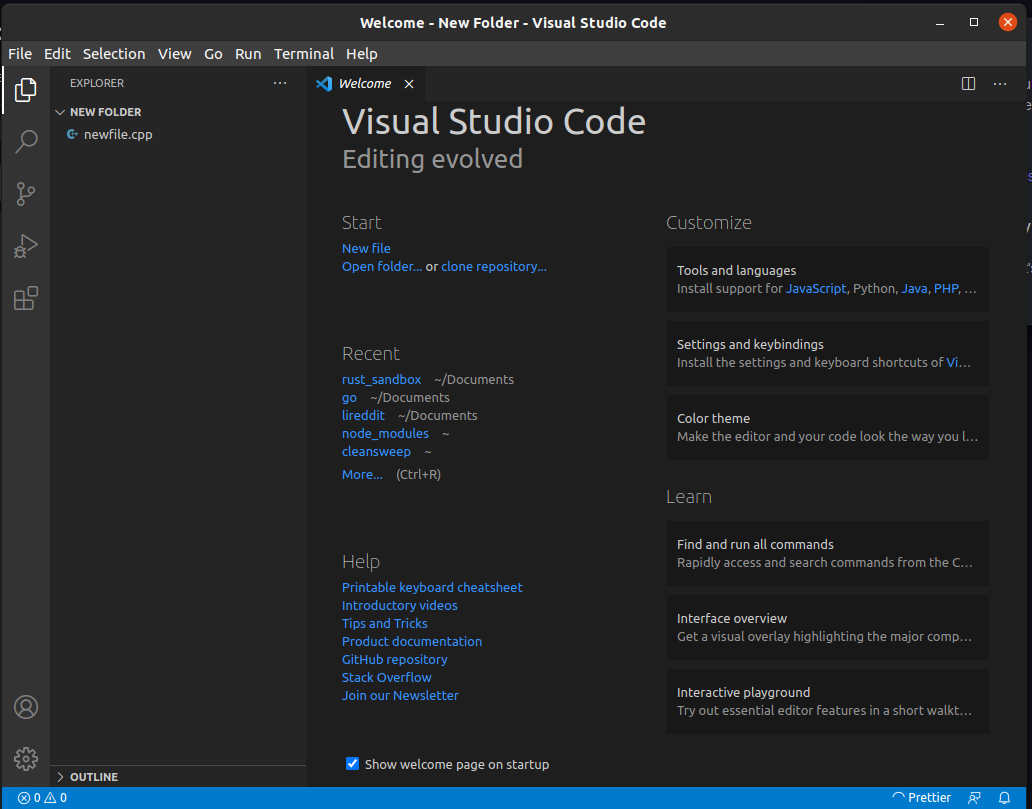The image size is (1032, 809).
Task: Open the Terminal menu
Action: click(x=304, y=54)
